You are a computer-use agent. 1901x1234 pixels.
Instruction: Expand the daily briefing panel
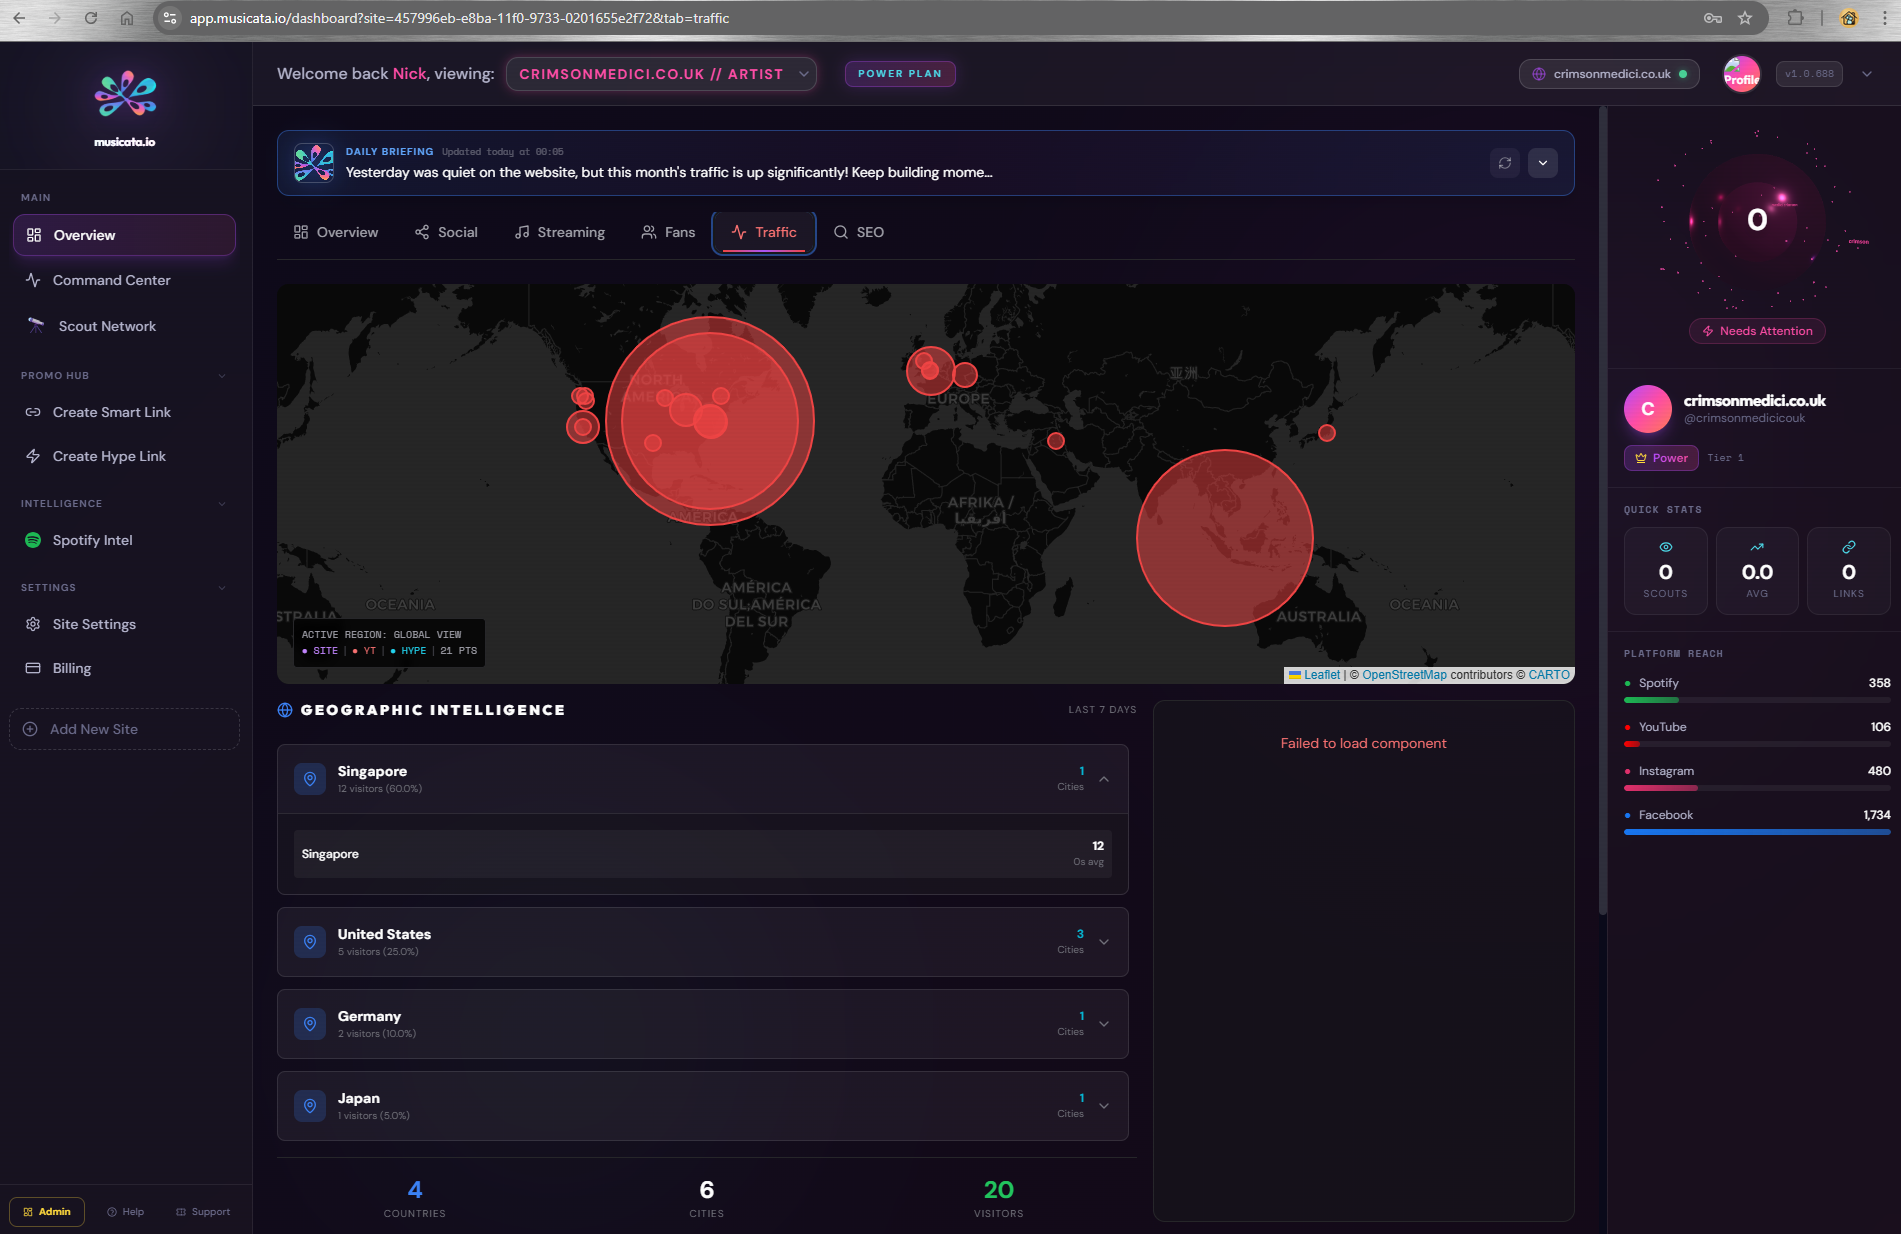click(x=1542, y=163)
